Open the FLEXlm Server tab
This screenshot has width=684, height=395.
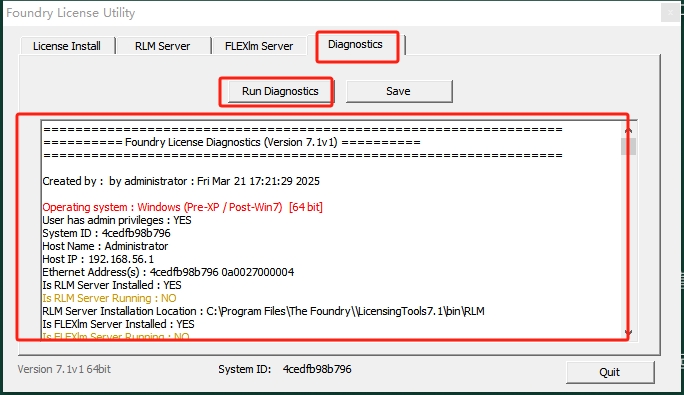tap(259, 46)
